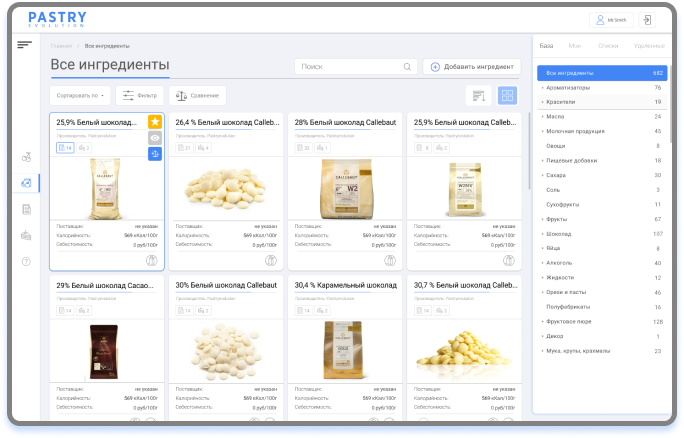The image size is (684, 438).
Task: Click the Добавить ингредиент button
Action: (x=472, y=67)
